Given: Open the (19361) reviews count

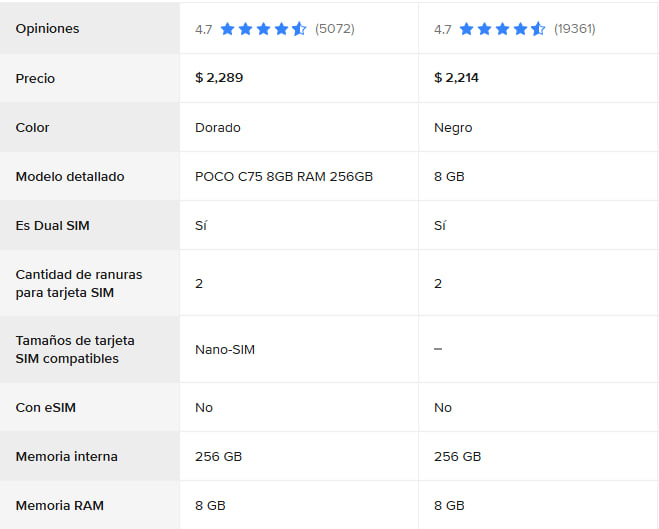Looking at the screenshot, I should point(575,29).
